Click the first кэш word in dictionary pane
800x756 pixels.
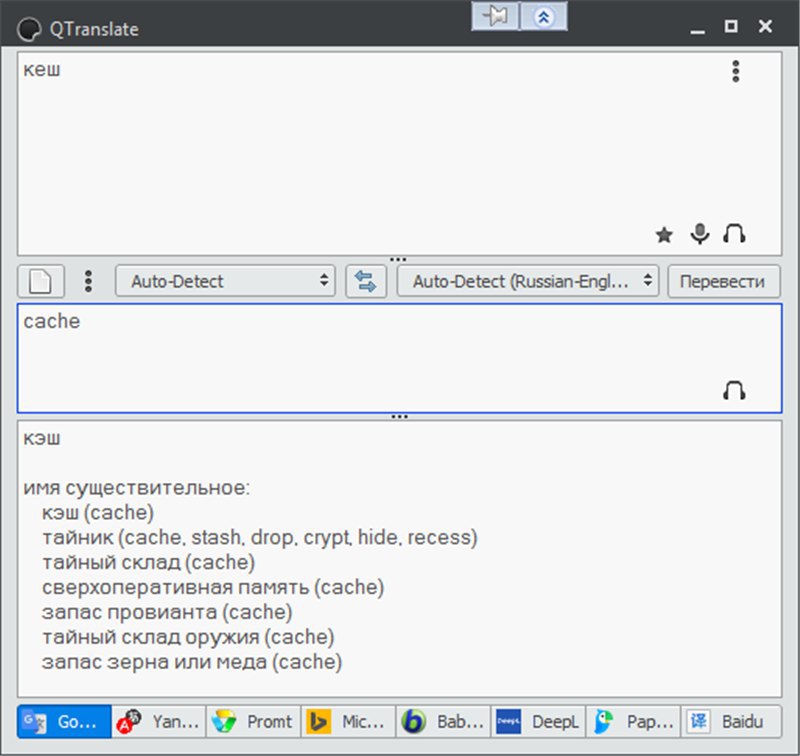(42, 439)
